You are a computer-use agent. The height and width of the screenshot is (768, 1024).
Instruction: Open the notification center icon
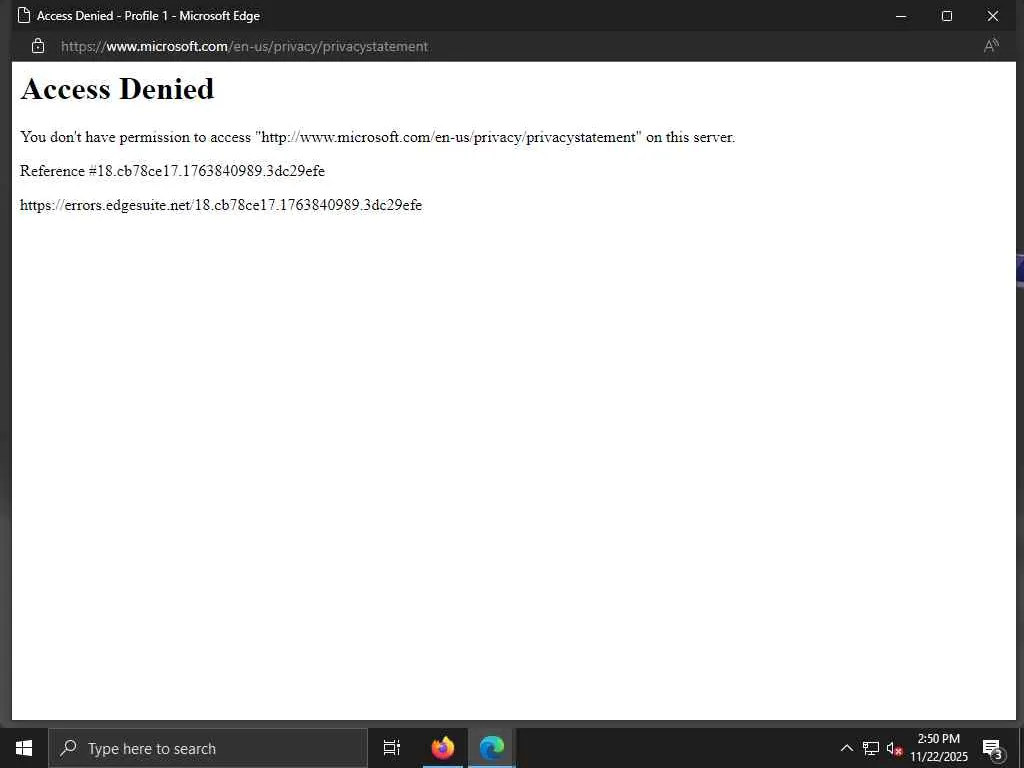click(992, 749)
